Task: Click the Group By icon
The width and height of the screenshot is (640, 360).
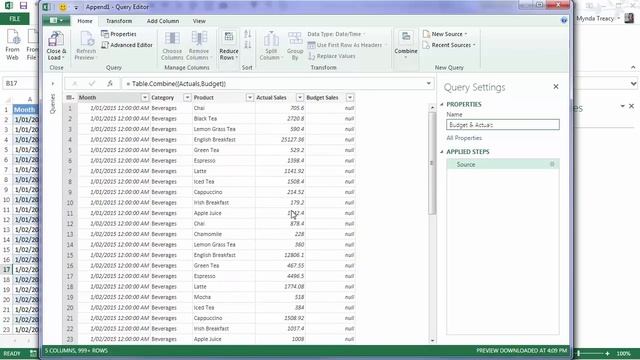Action: [x=295, y=39]
